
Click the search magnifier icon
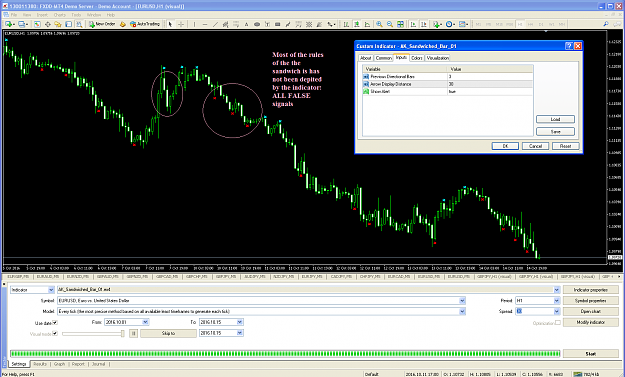pyautogui.click(x=606, y=24)
